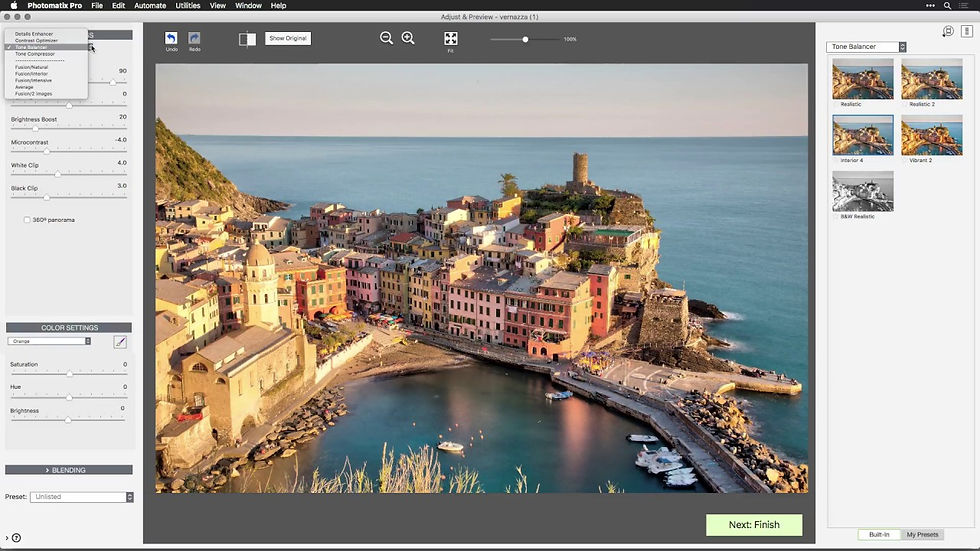
Task: Apply the Realistic 2 preset thumbnail
Action: pos(931,79)
